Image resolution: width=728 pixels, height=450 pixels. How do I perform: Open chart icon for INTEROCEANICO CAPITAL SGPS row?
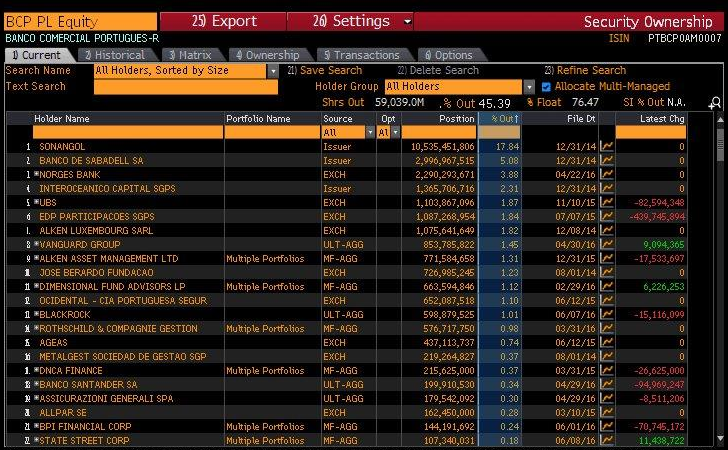tap(606, 188)
